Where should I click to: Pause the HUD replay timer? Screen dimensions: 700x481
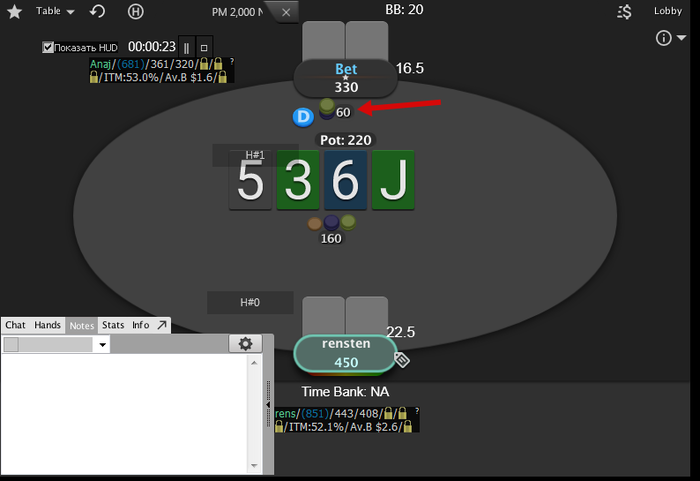click(186, 47)
